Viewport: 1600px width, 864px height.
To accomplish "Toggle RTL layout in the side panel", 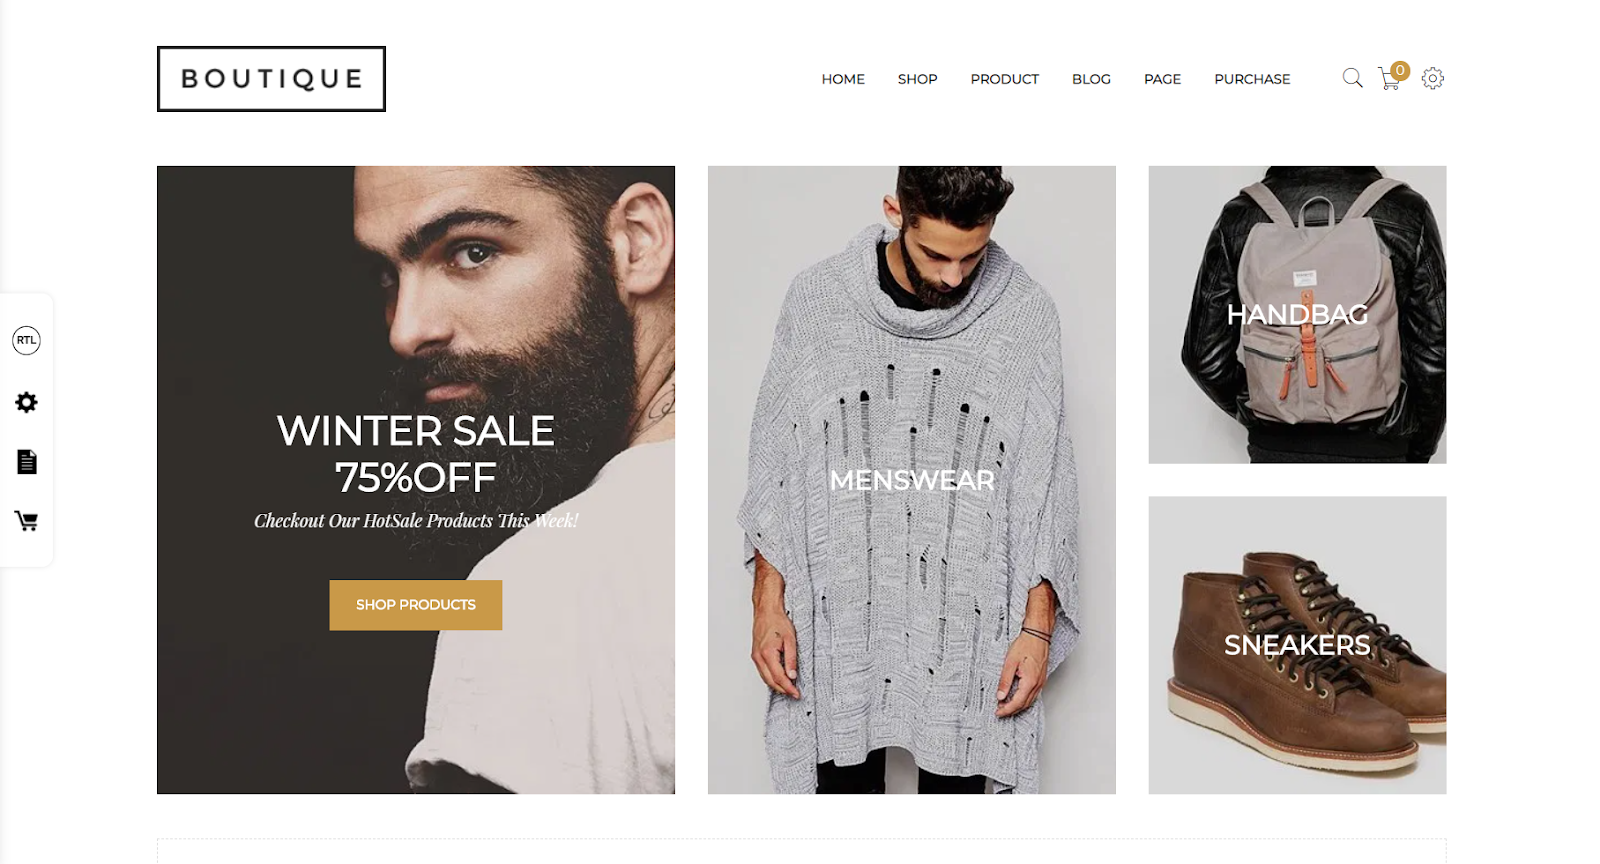I will click(26, 340).
